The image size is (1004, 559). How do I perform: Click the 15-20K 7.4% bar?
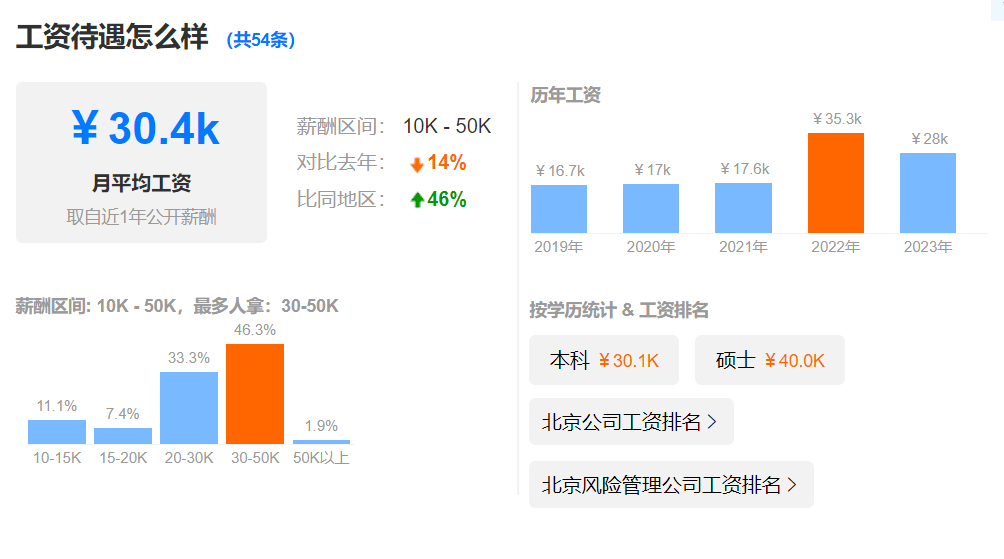[x=123, y=436]
